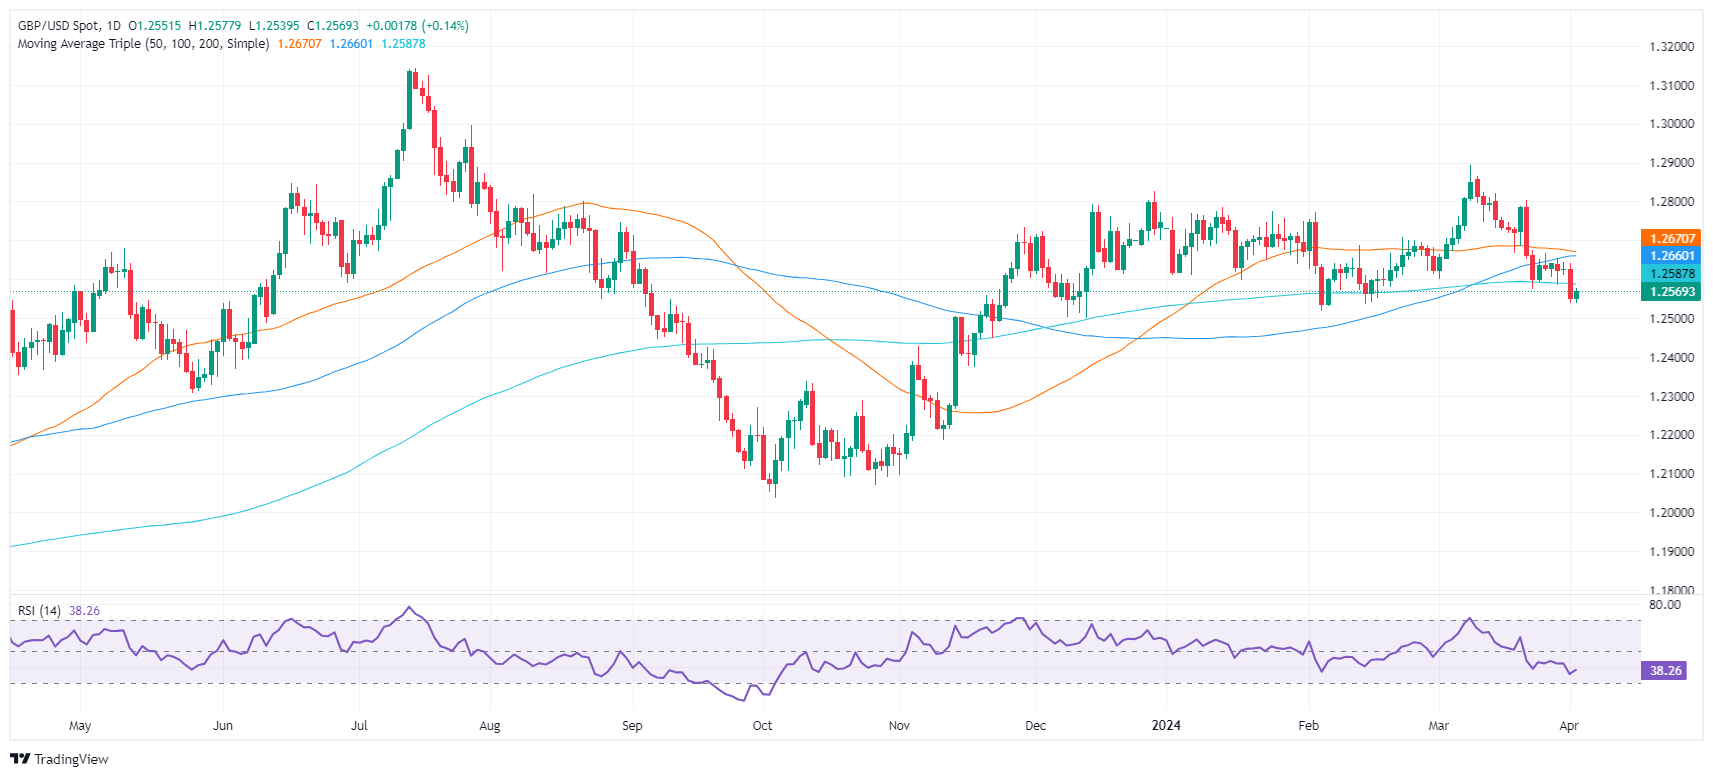The height and width of the screenshot is (777, 1713).
Task: Select the GBP/USD Spot symbol title
Action: [x=59, y=26]
